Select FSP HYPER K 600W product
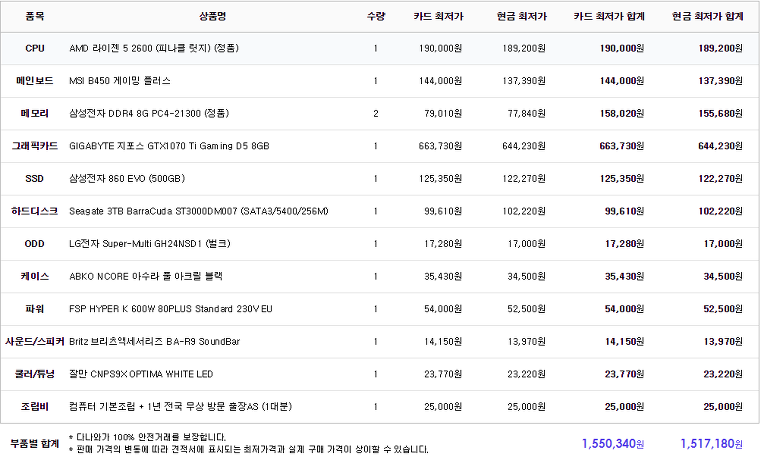The image size is (764, 463). coord(171,309)
